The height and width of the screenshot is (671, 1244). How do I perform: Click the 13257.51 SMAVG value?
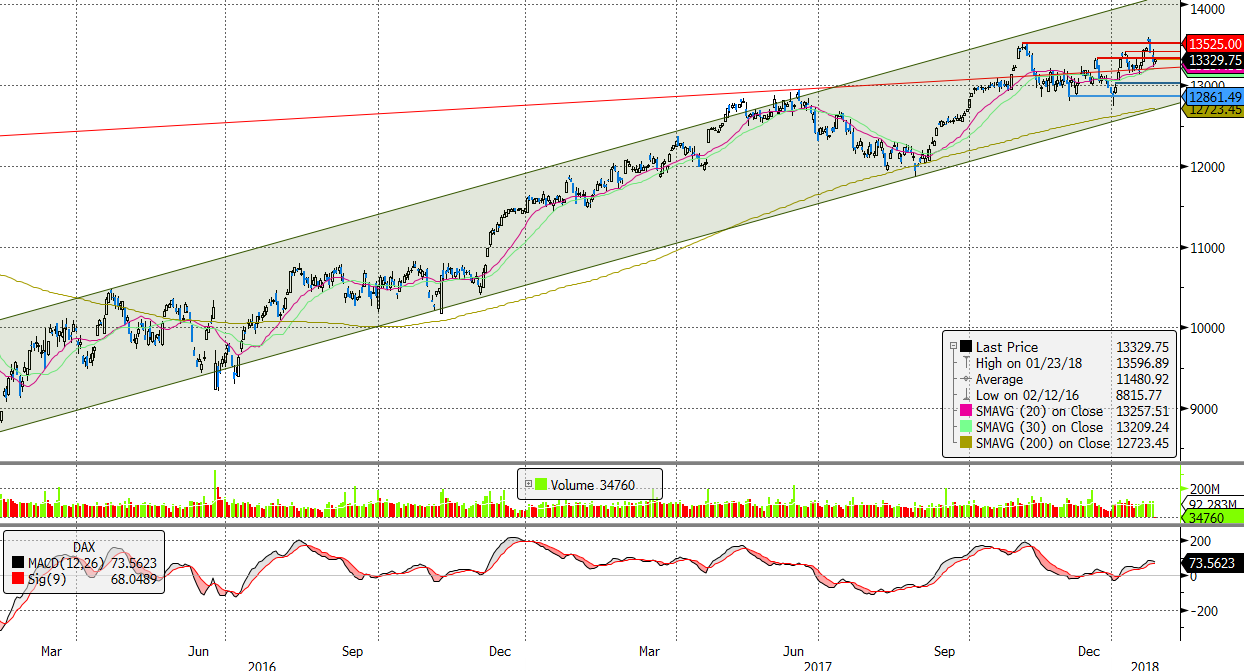click(x=1143, y=411)
